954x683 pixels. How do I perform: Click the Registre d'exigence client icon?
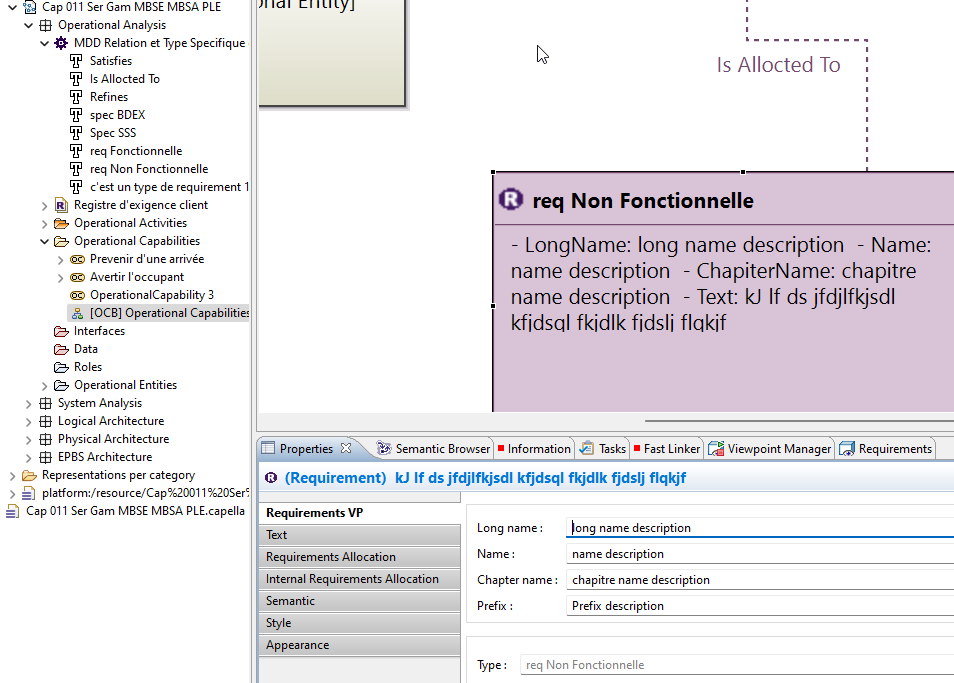(x=61, y=205)
